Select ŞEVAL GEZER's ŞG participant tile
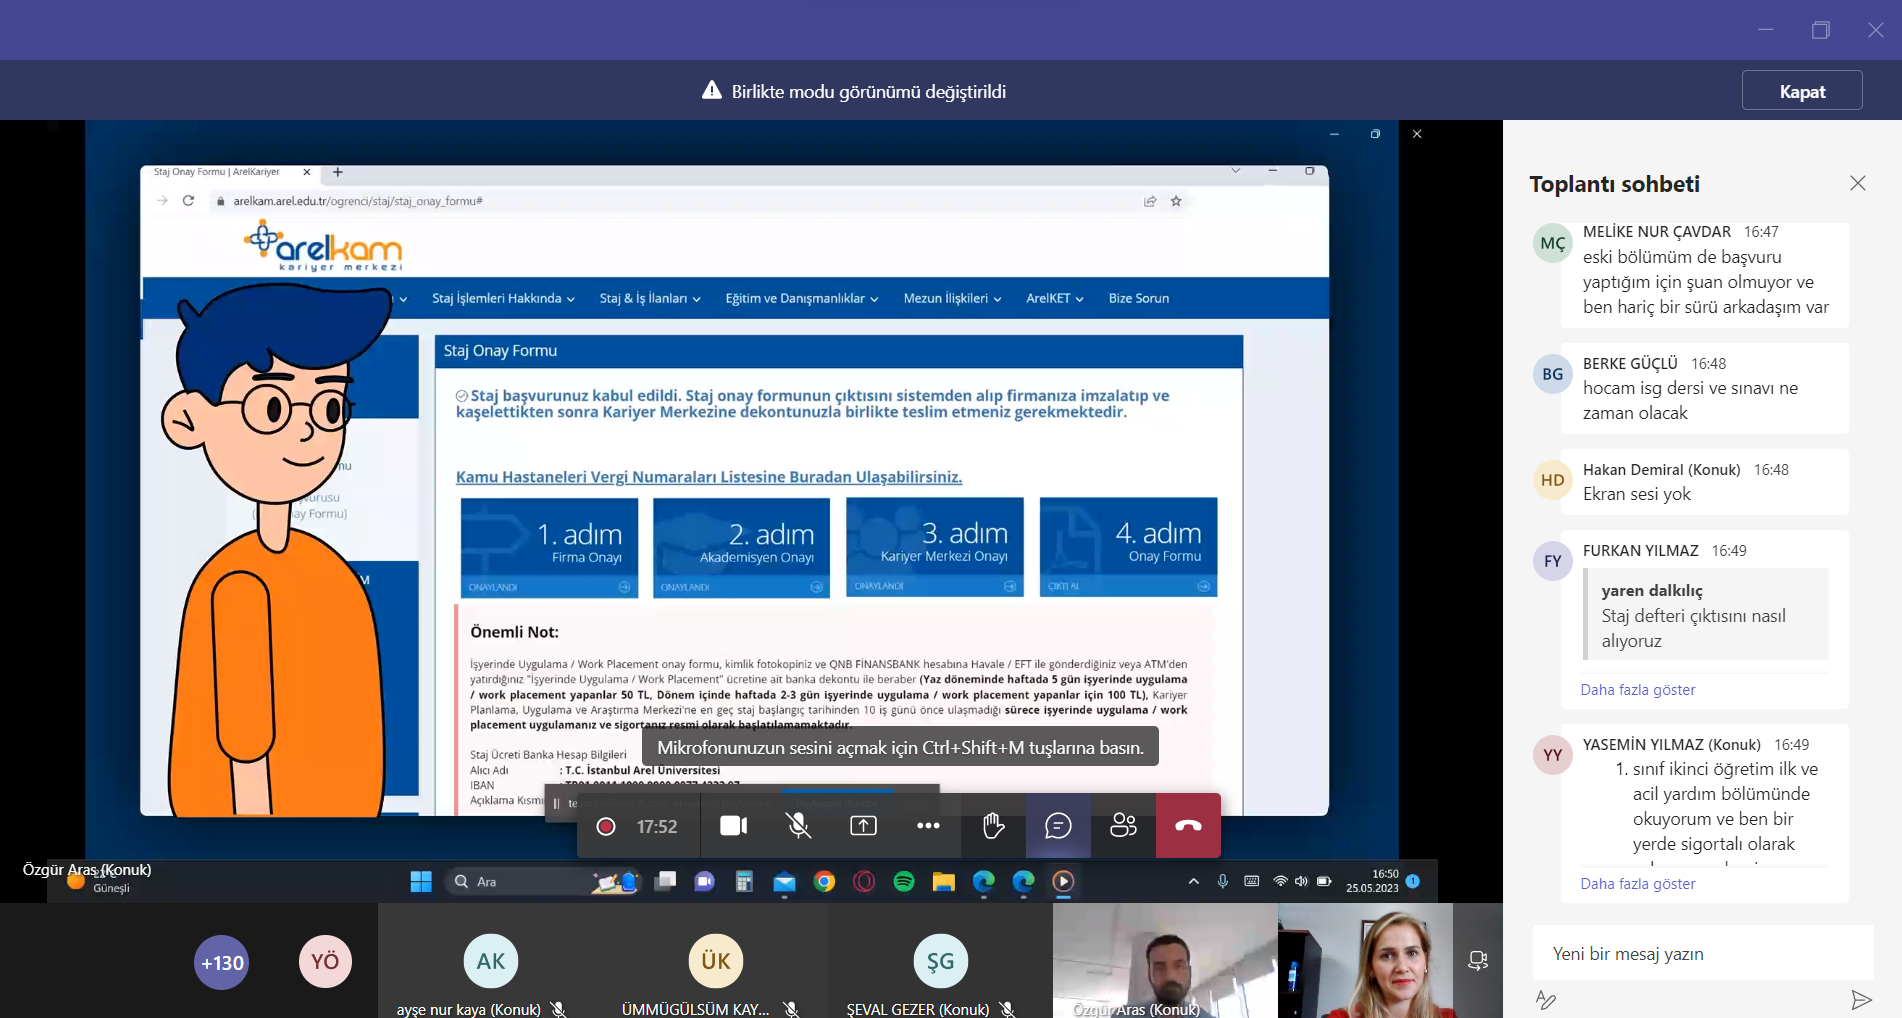This screenshot has height=1018, width=1902. point(941,961)
